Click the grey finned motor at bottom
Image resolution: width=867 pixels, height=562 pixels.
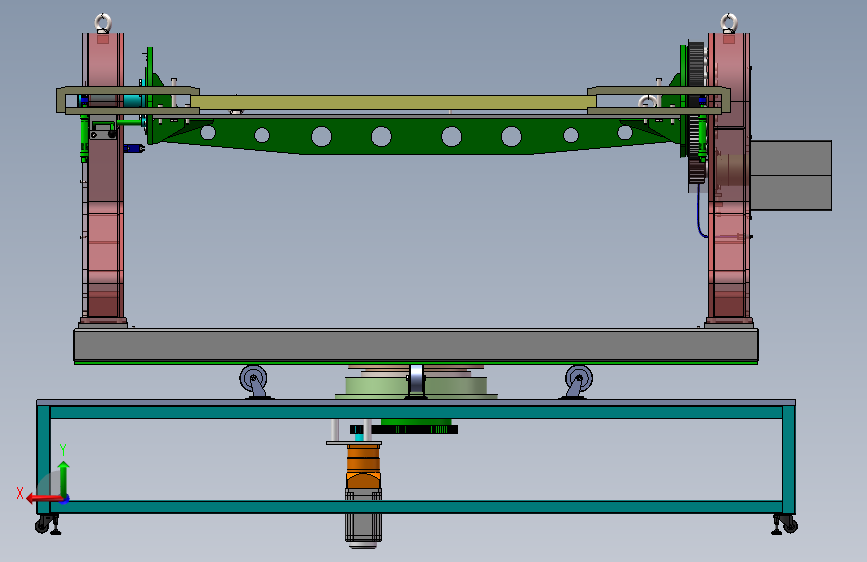[363, 519]
